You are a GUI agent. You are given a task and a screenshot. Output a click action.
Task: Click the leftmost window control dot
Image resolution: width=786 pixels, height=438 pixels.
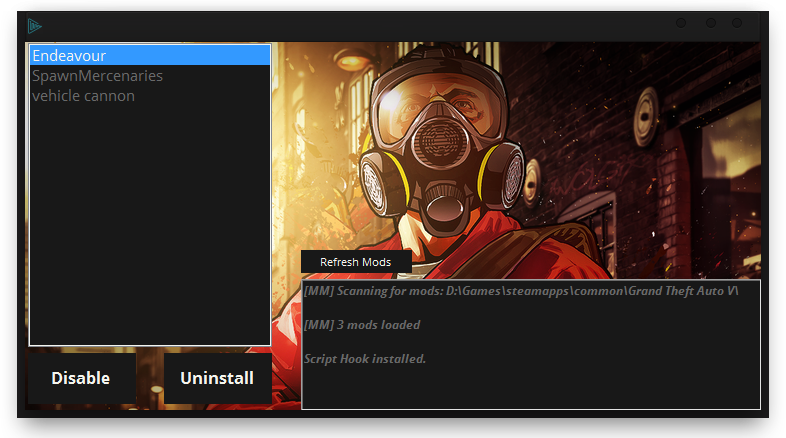pos(681,23)
